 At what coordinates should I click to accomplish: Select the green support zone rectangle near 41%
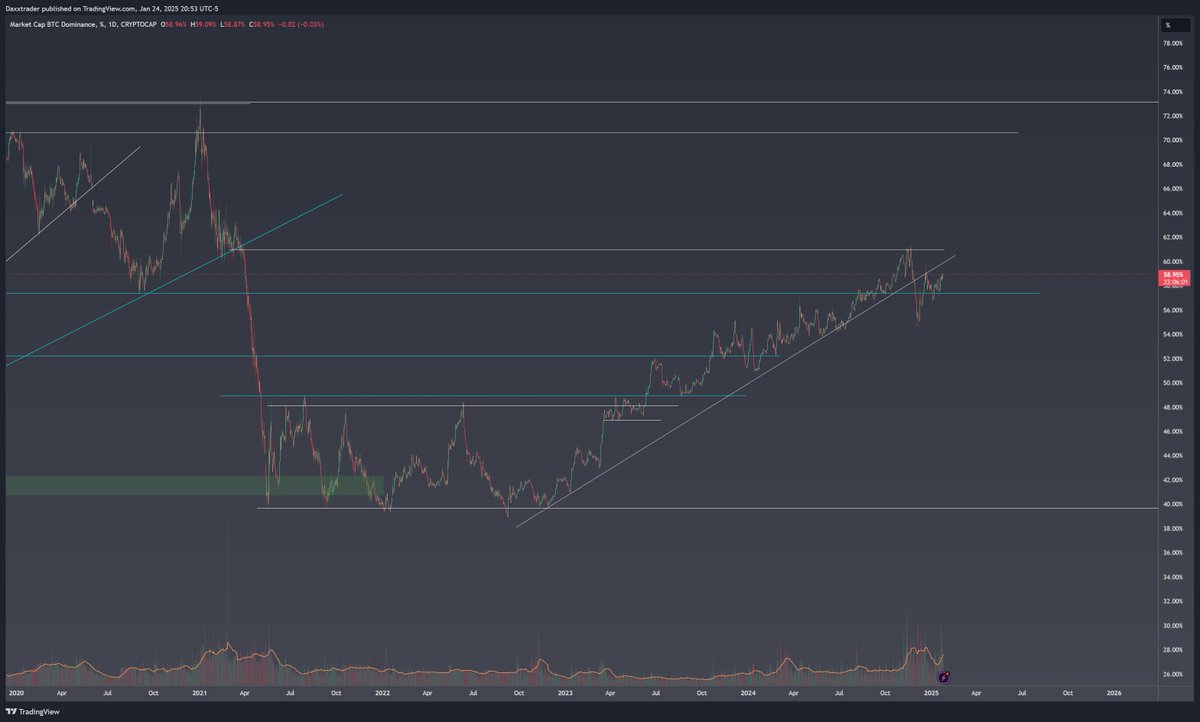tap(194, 485)
